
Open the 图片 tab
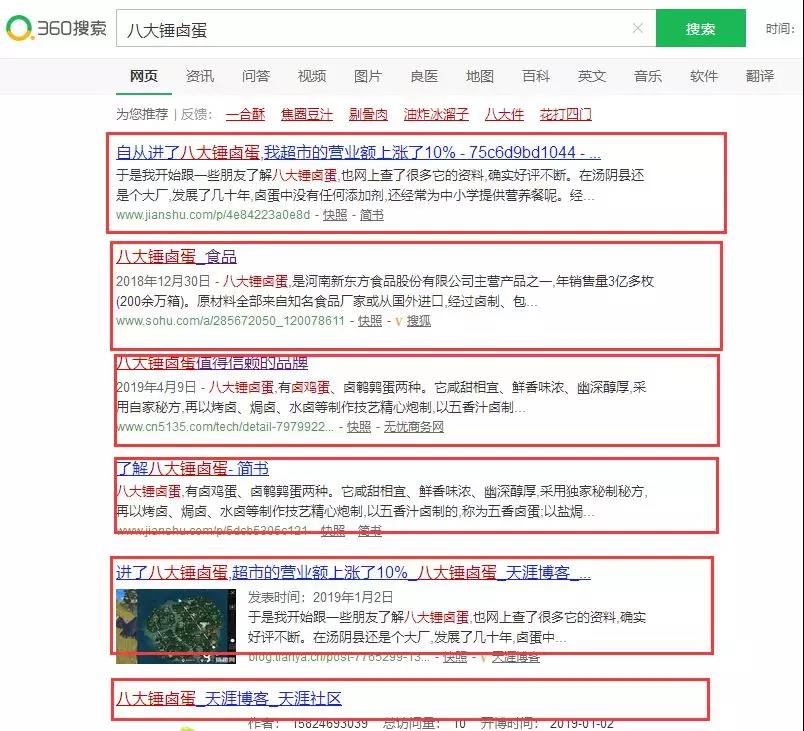point(368,76)
